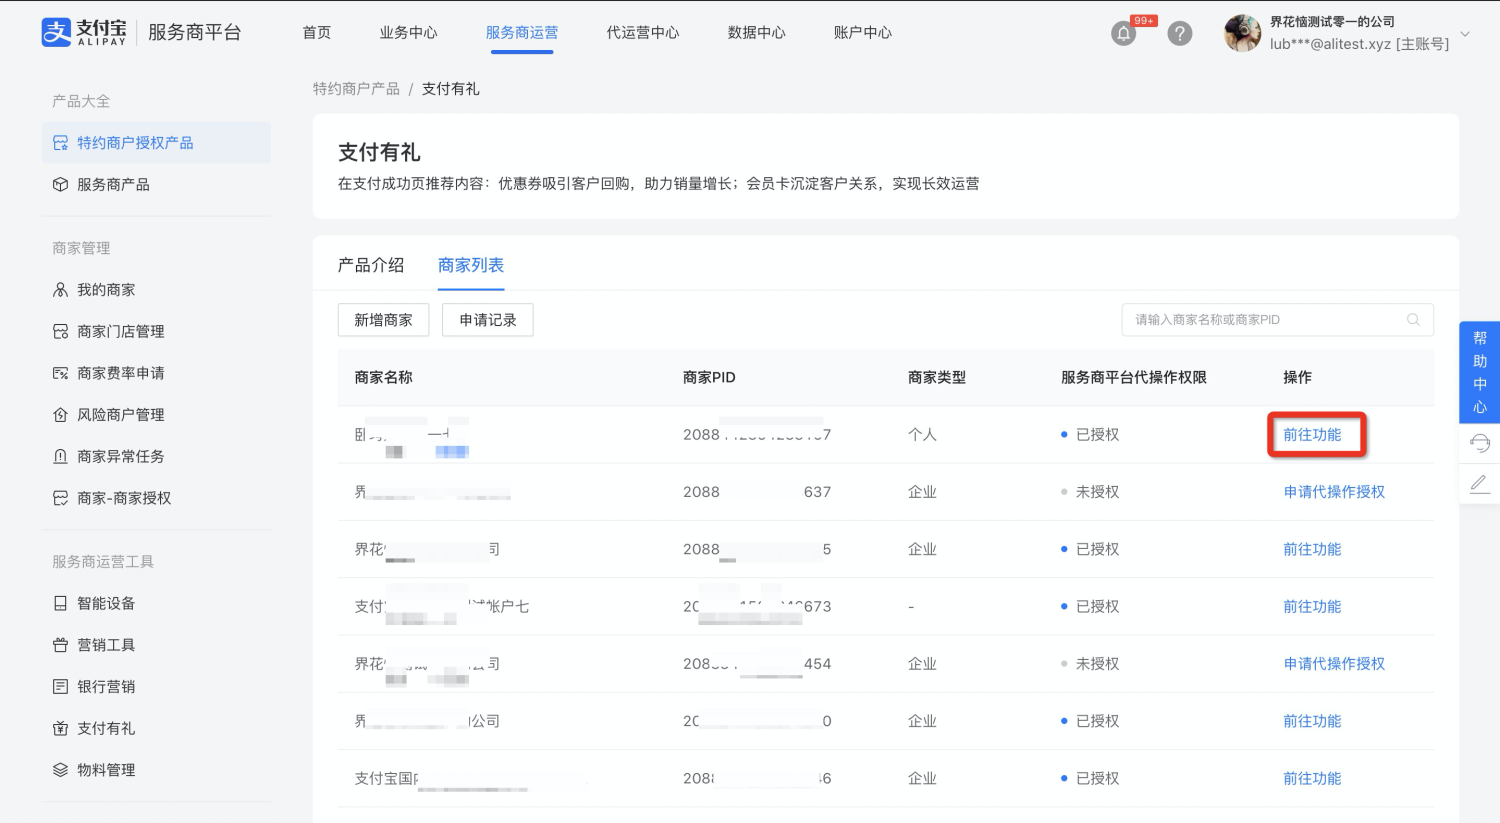Viewport: 1500px width, 823px height.
Task: Click the 商家-商家授权 icon
Action: [x=60, y=498]
